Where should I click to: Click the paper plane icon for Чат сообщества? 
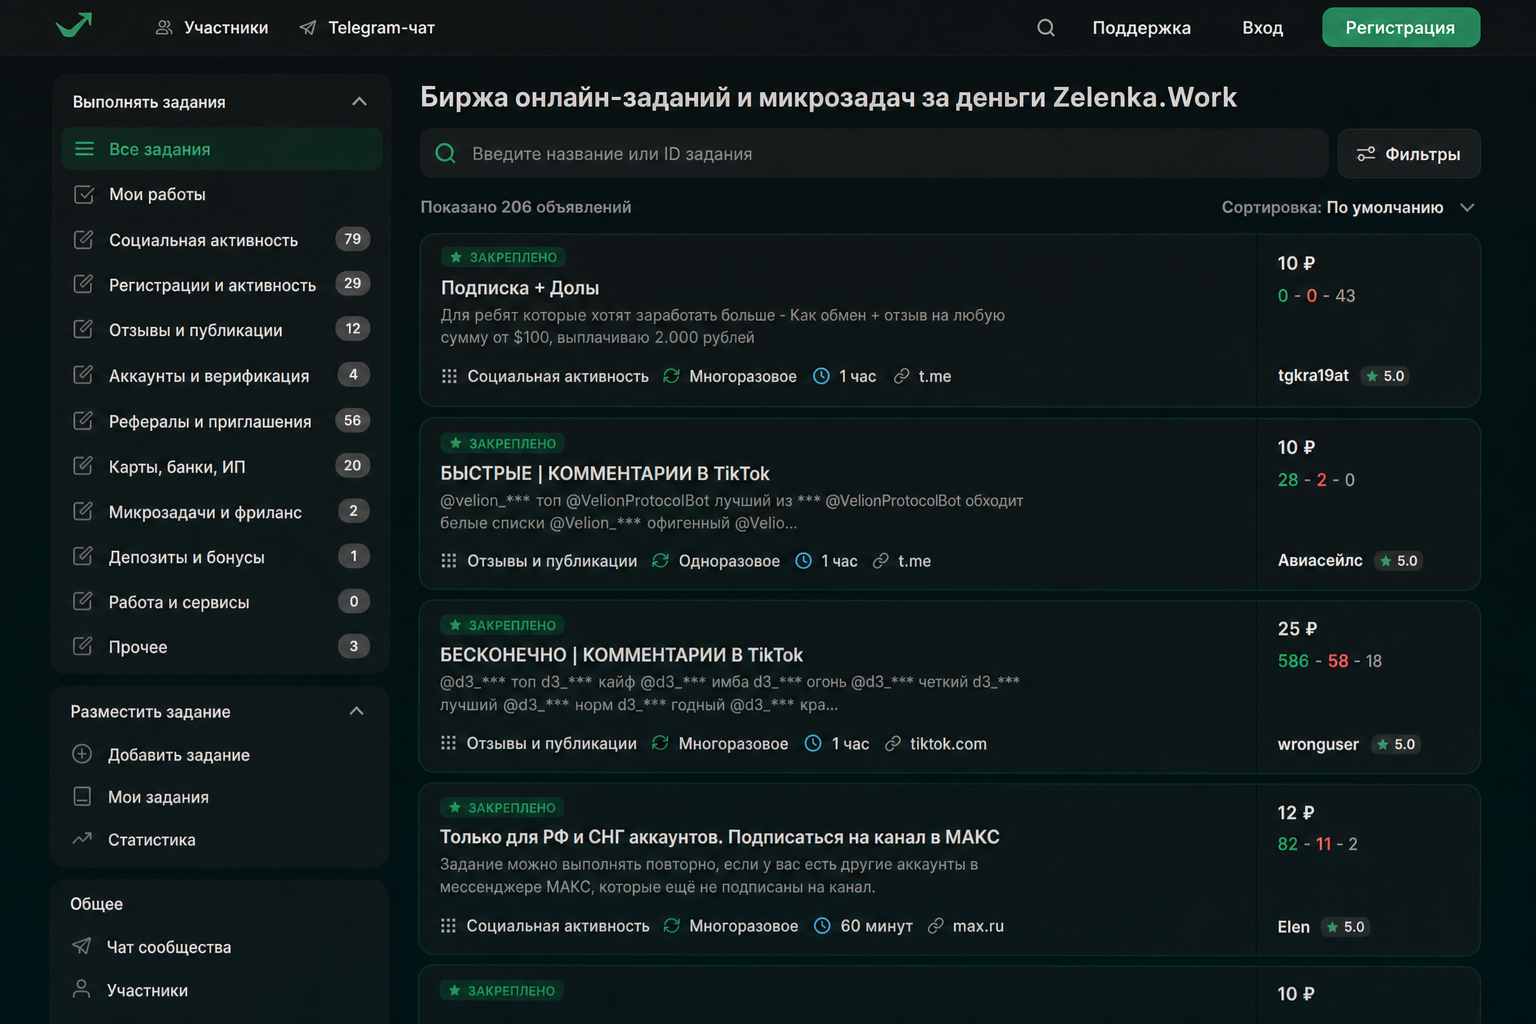click(82, 946)
